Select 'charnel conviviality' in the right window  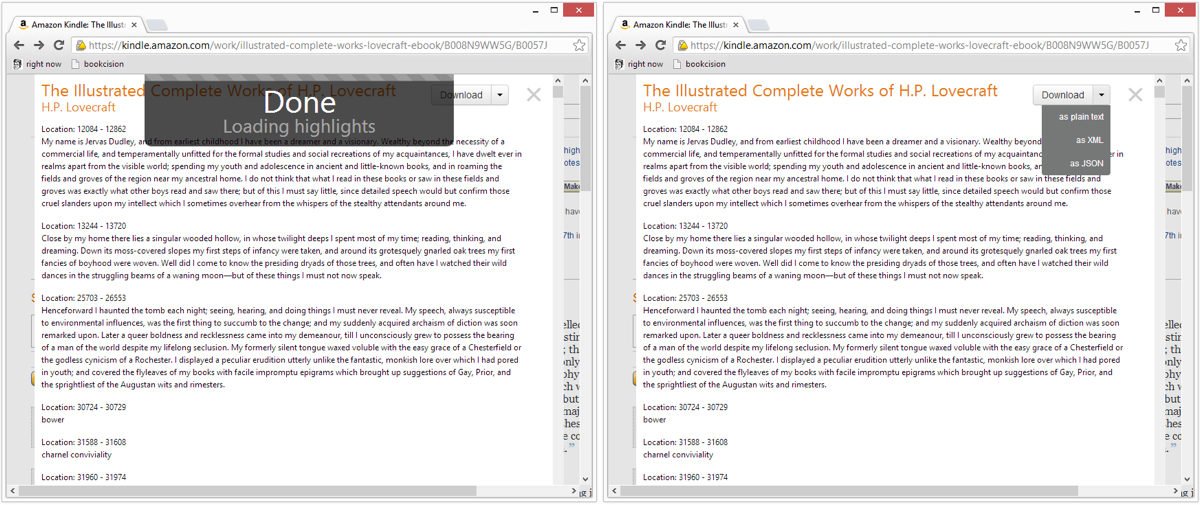pyautogui.click(x=678, y=455)
